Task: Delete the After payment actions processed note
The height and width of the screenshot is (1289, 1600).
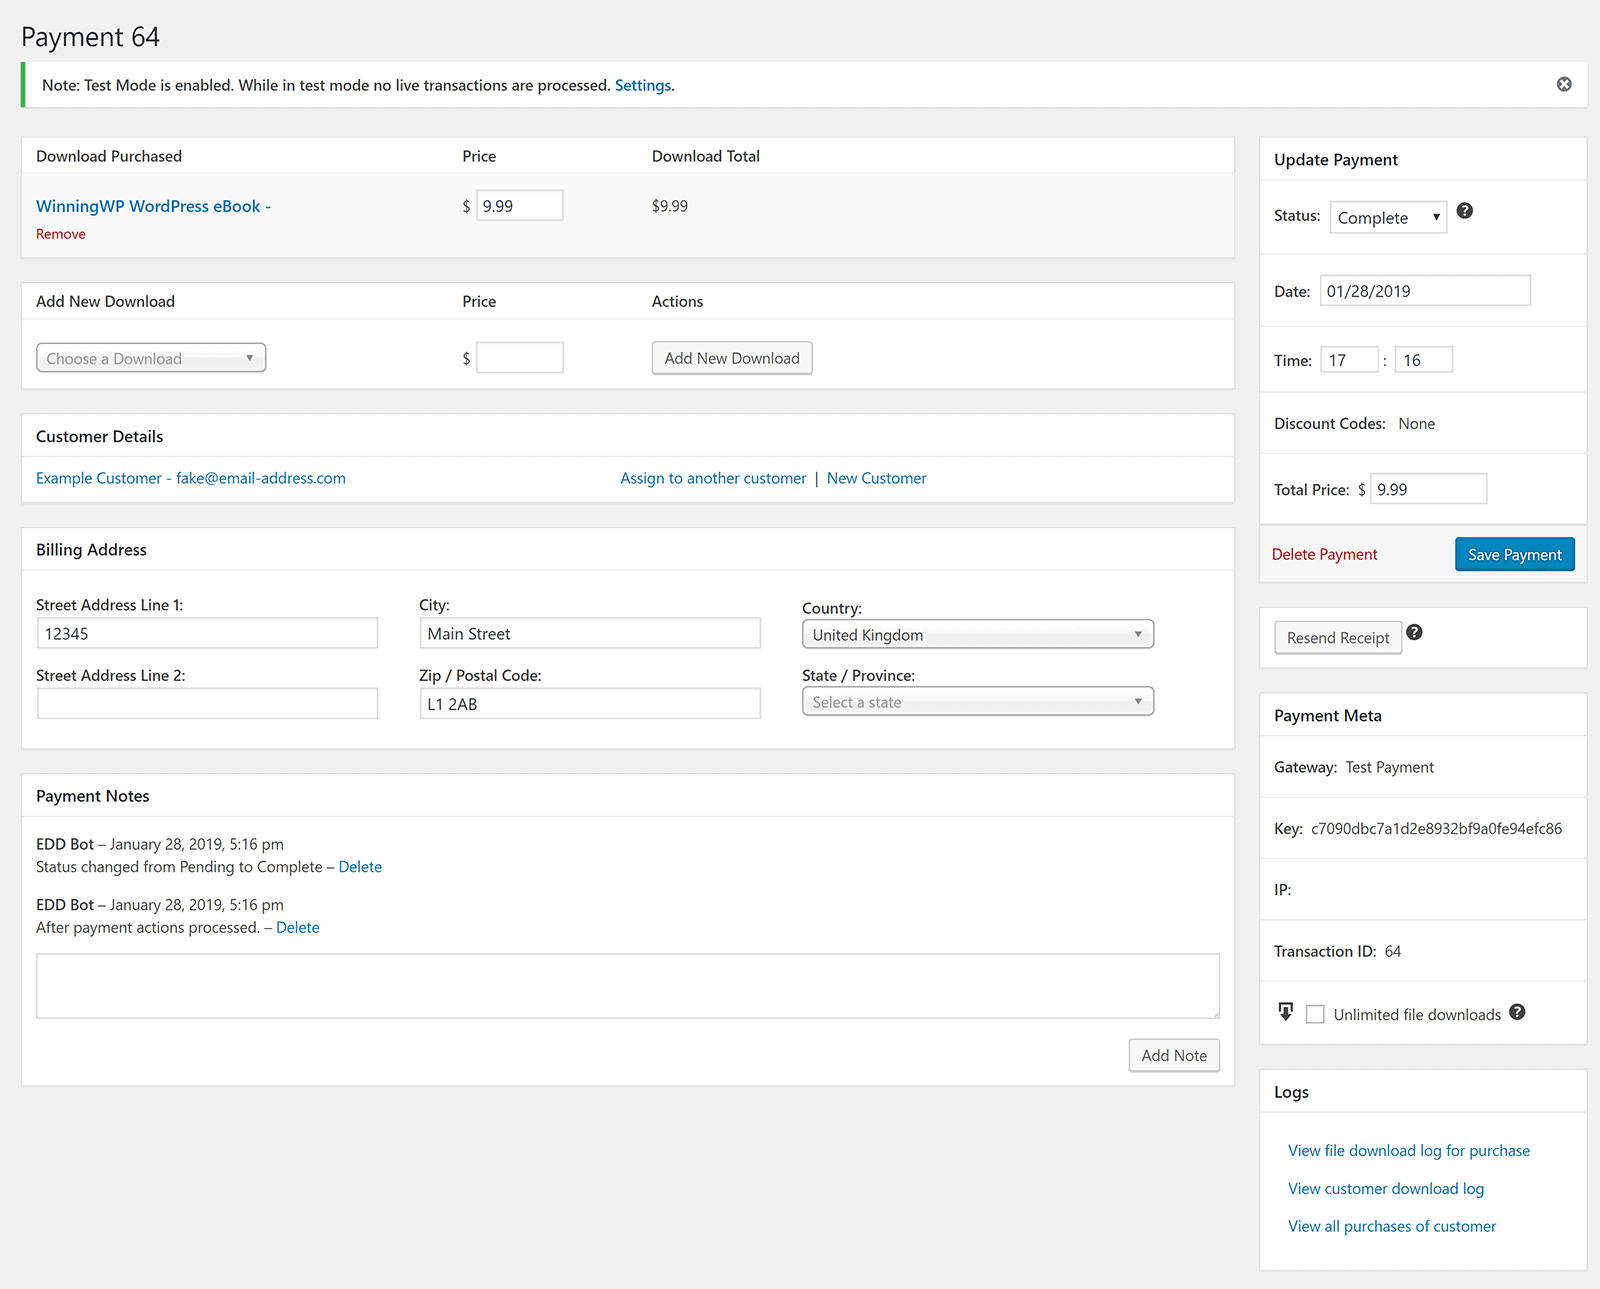Action: pos(298,927)
